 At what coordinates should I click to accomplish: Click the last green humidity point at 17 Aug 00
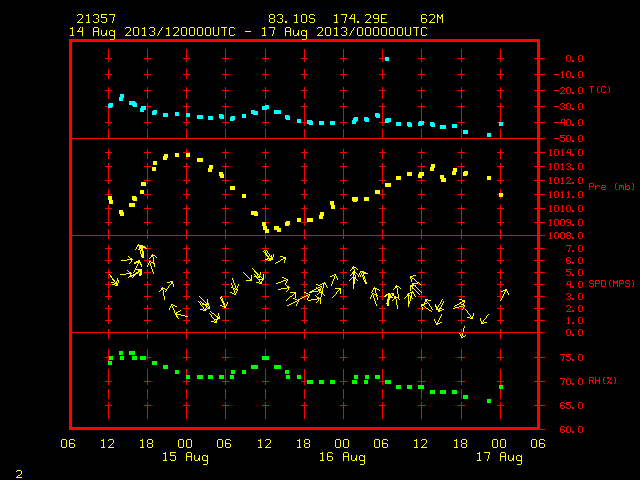501,387
